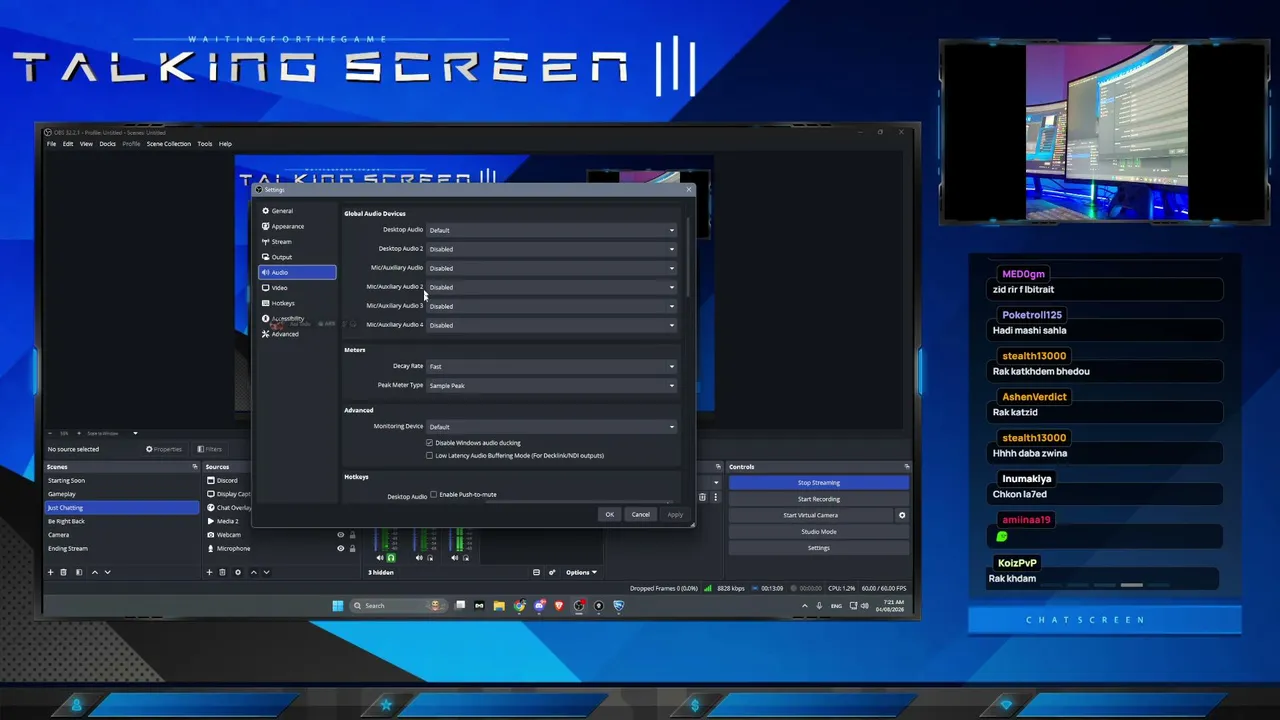Viewport: 1280px width, 720px height.
Task: Close the Settings dialog with X
Action: pyautogui.click(x=688, y=189)
